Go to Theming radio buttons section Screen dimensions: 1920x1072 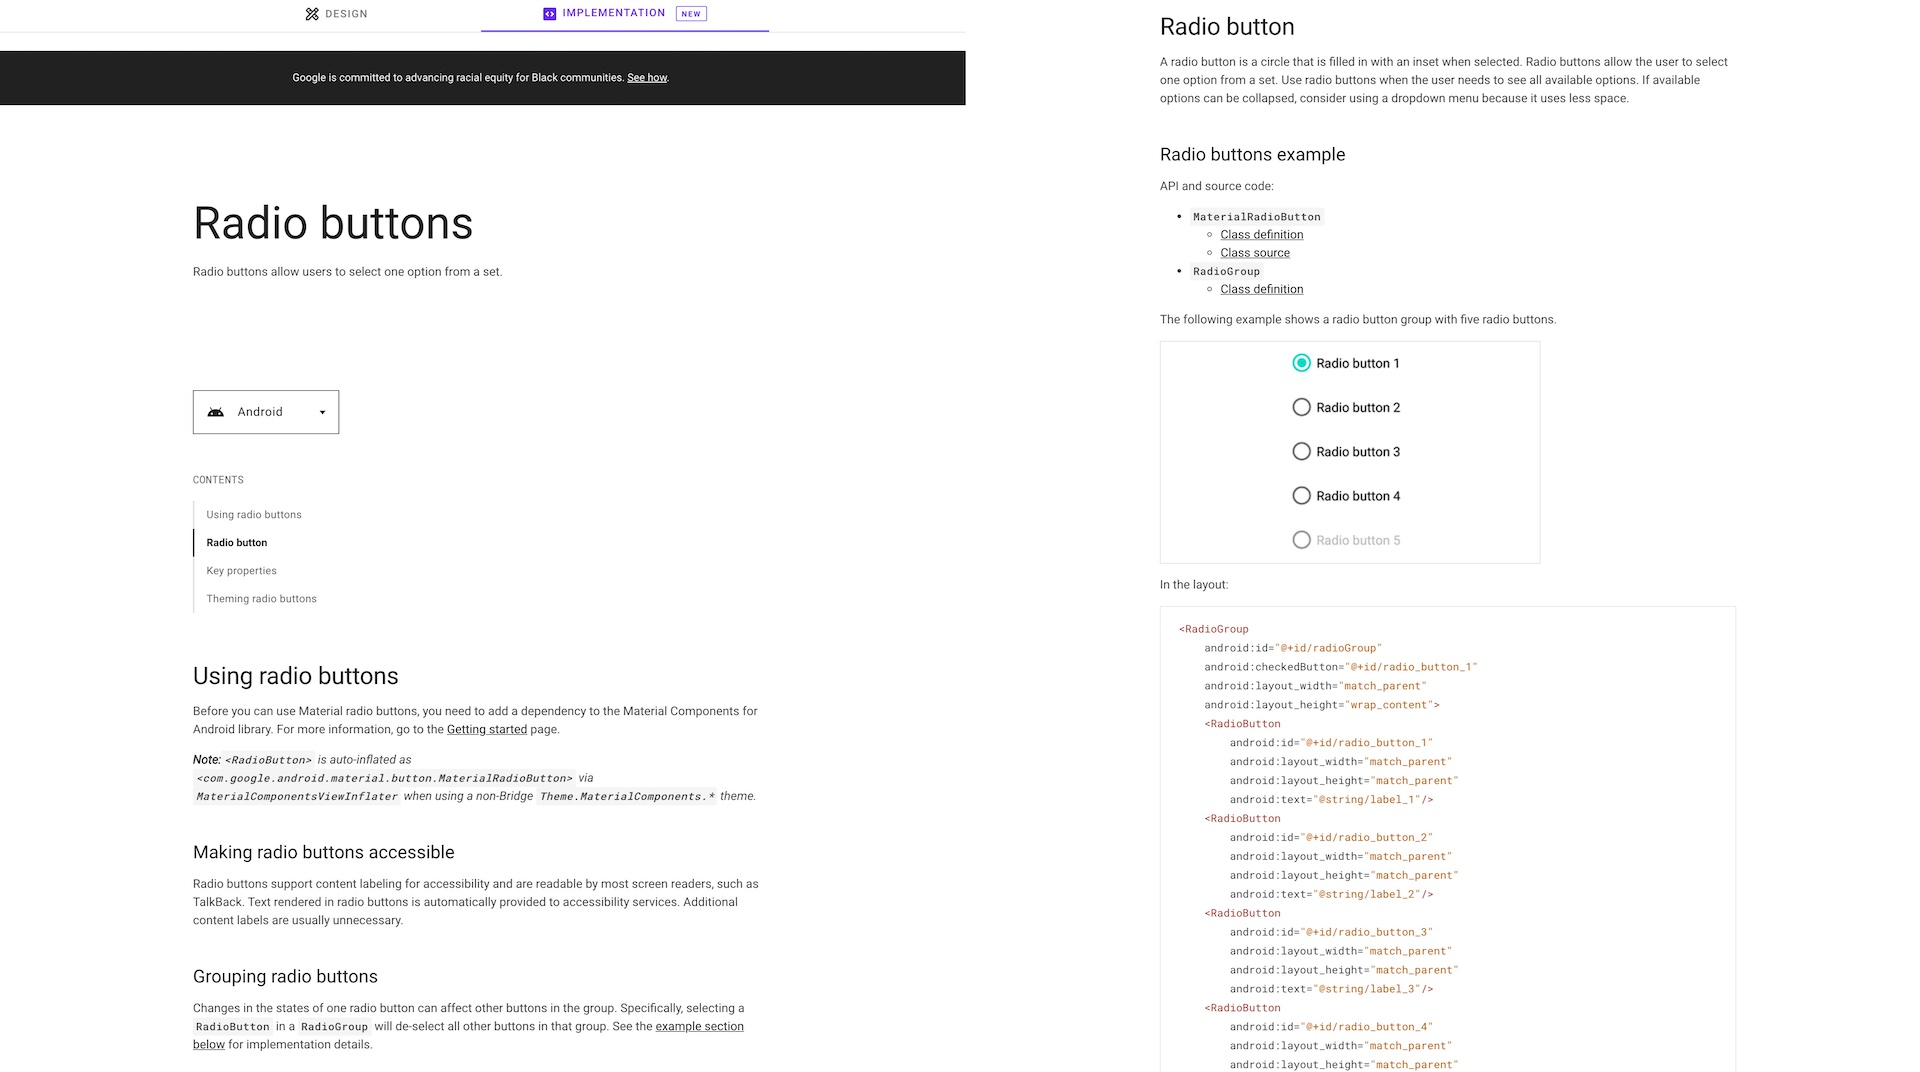click(261, 599)
